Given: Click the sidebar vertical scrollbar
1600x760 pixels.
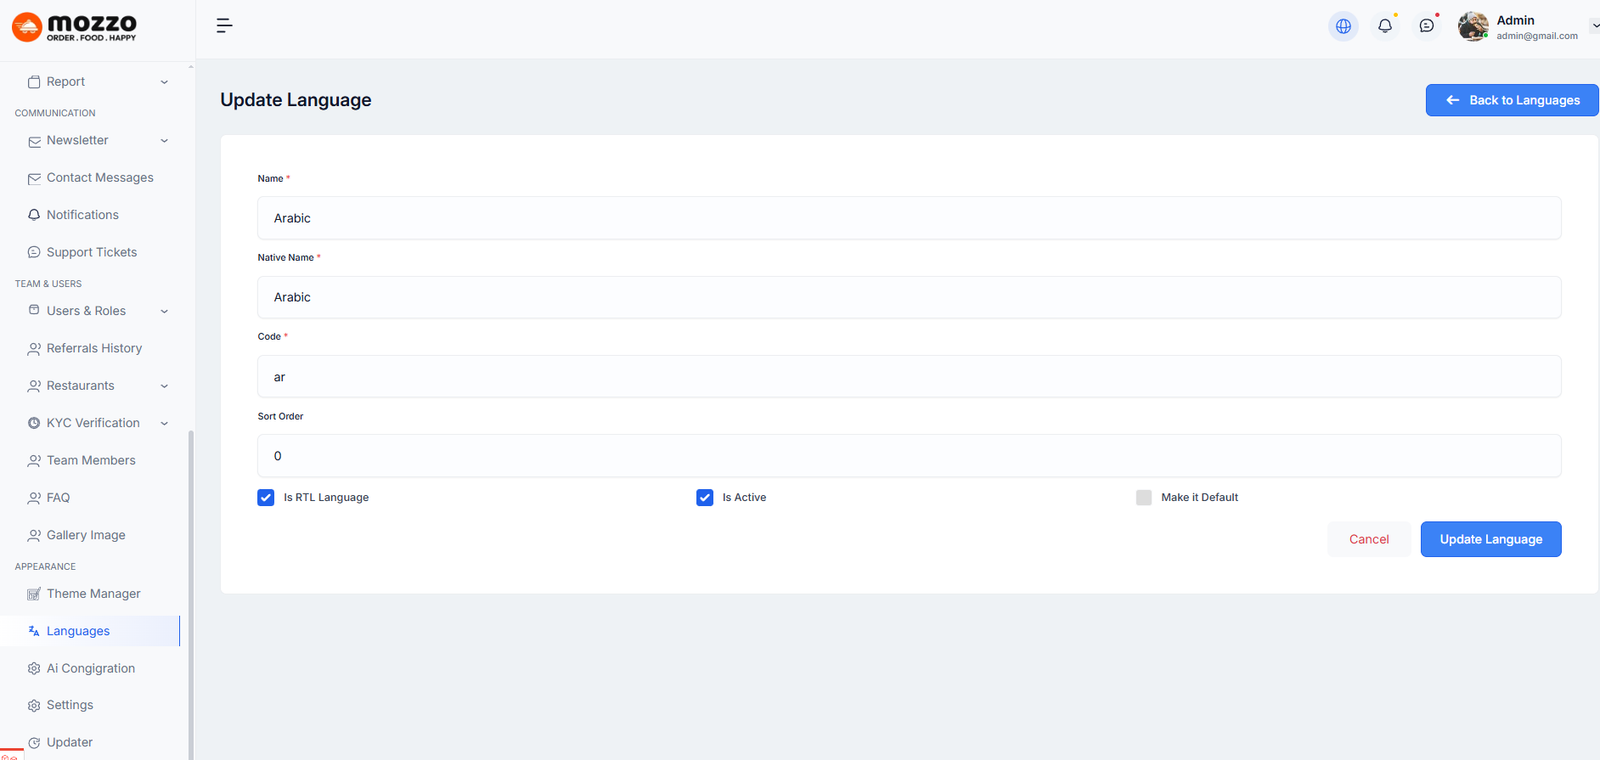Looking at the screenshot, I should click(x=190, y=590).
